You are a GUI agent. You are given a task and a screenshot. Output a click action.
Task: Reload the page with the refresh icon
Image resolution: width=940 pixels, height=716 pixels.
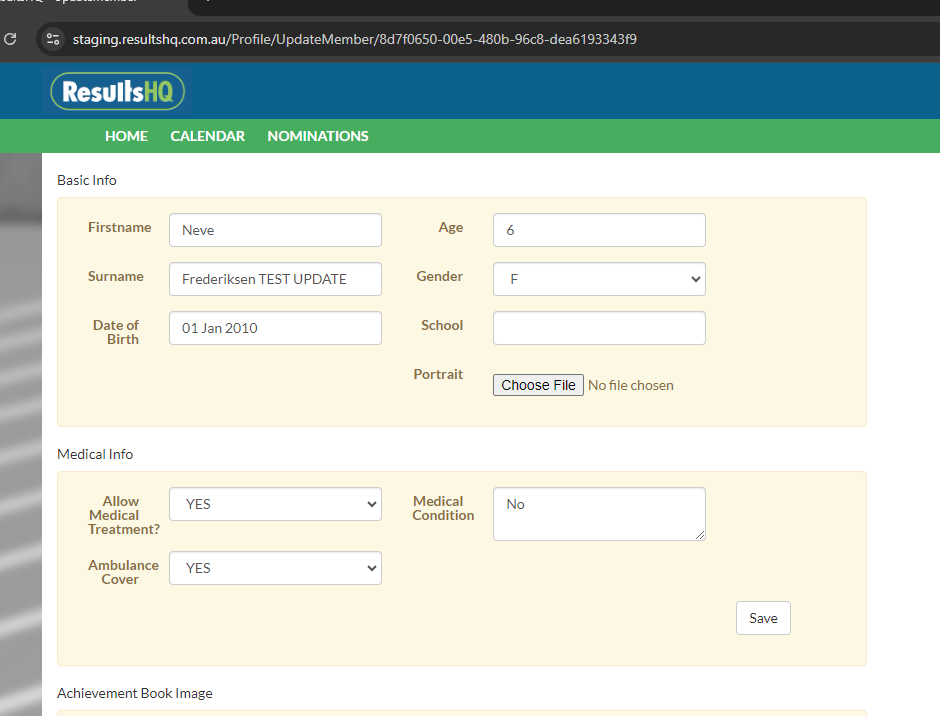point(10,39)
